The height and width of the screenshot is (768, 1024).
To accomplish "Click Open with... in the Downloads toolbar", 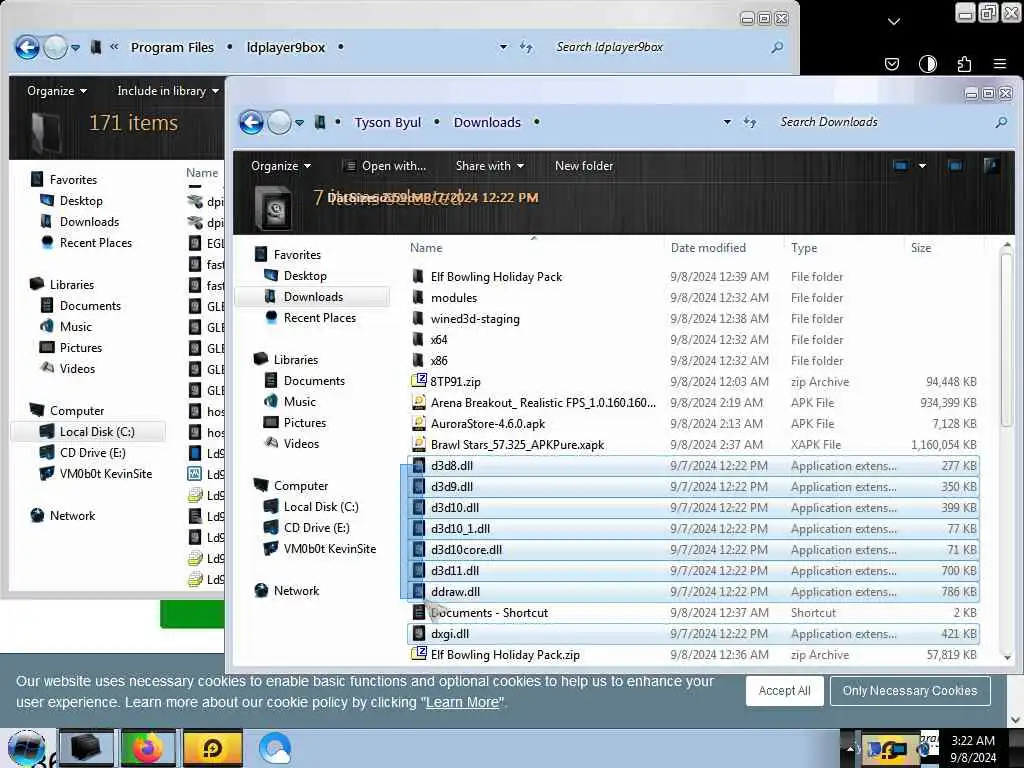I will 385,166.
